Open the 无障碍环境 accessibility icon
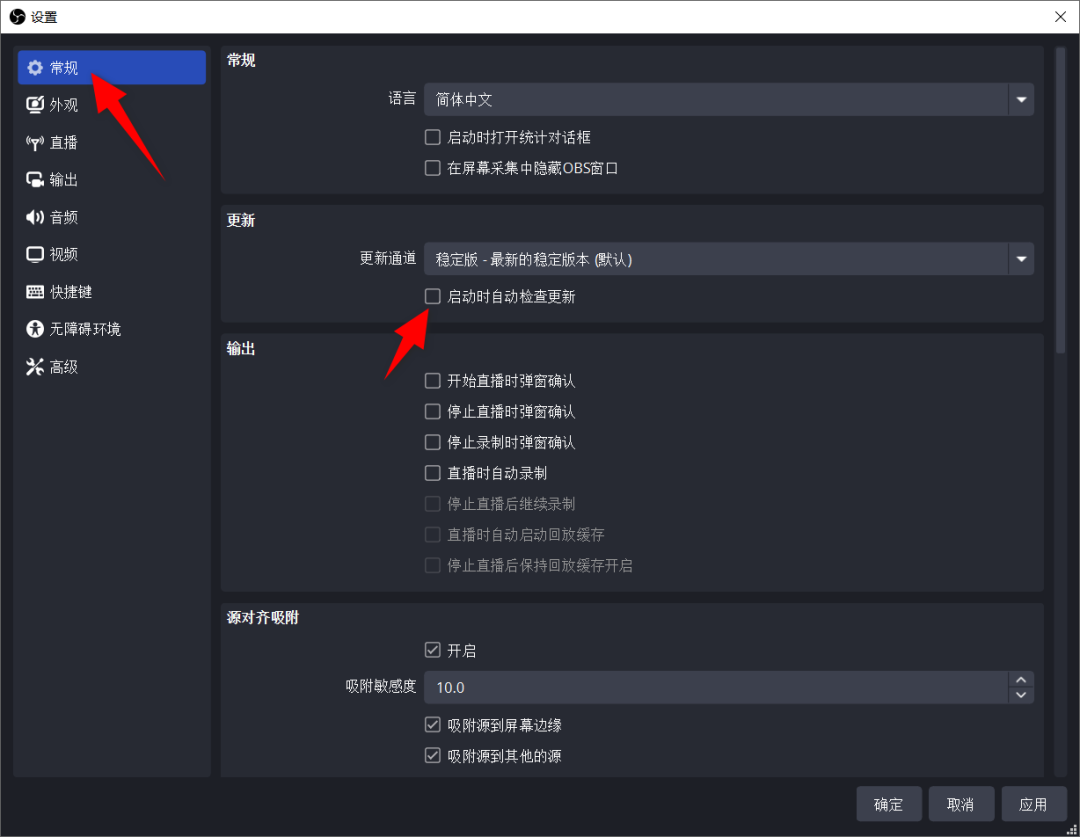The width and height of the screenshot is (1080, 837). [x=34, y=329]
